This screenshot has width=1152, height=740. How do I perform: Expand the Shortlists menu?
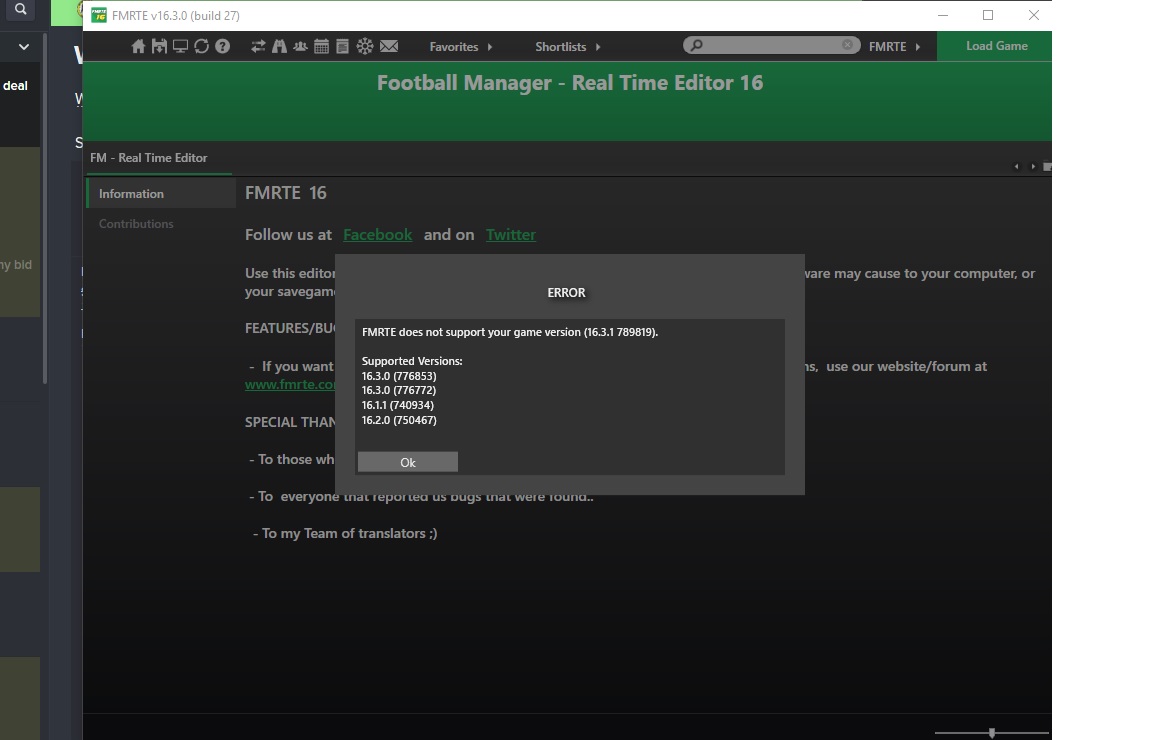point(568,46)
